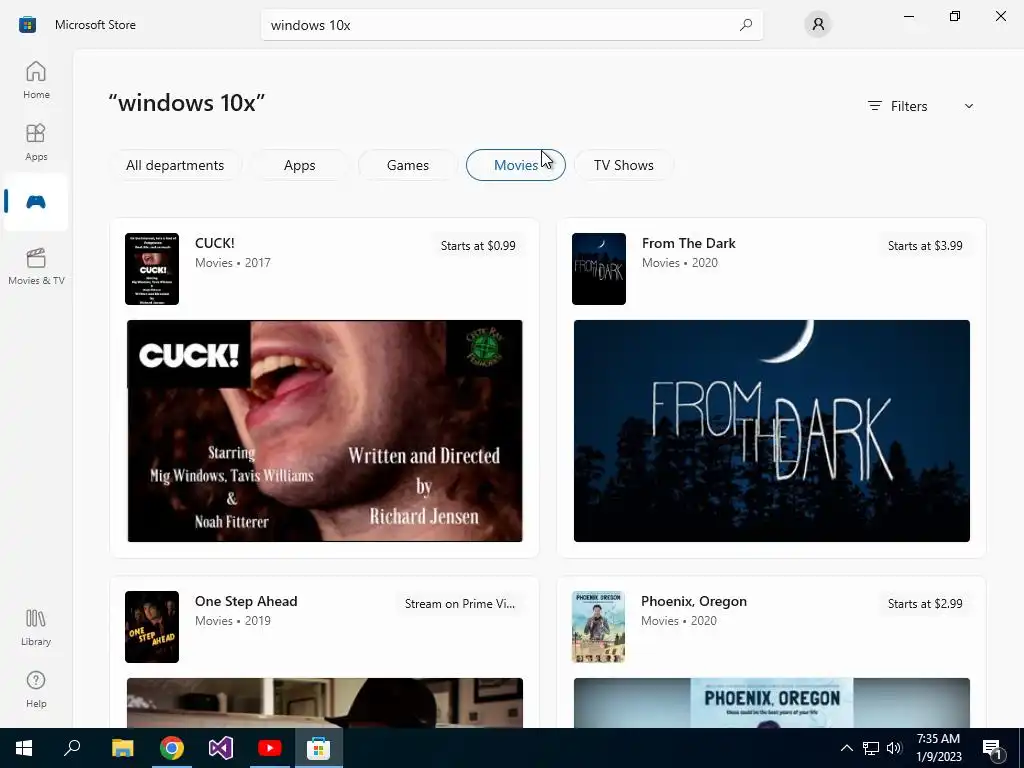Open taskbar search magnifier
Image resolution: width=1024 pixels, height=768 pixels.
pyautogui.click(x=72, y=748)
